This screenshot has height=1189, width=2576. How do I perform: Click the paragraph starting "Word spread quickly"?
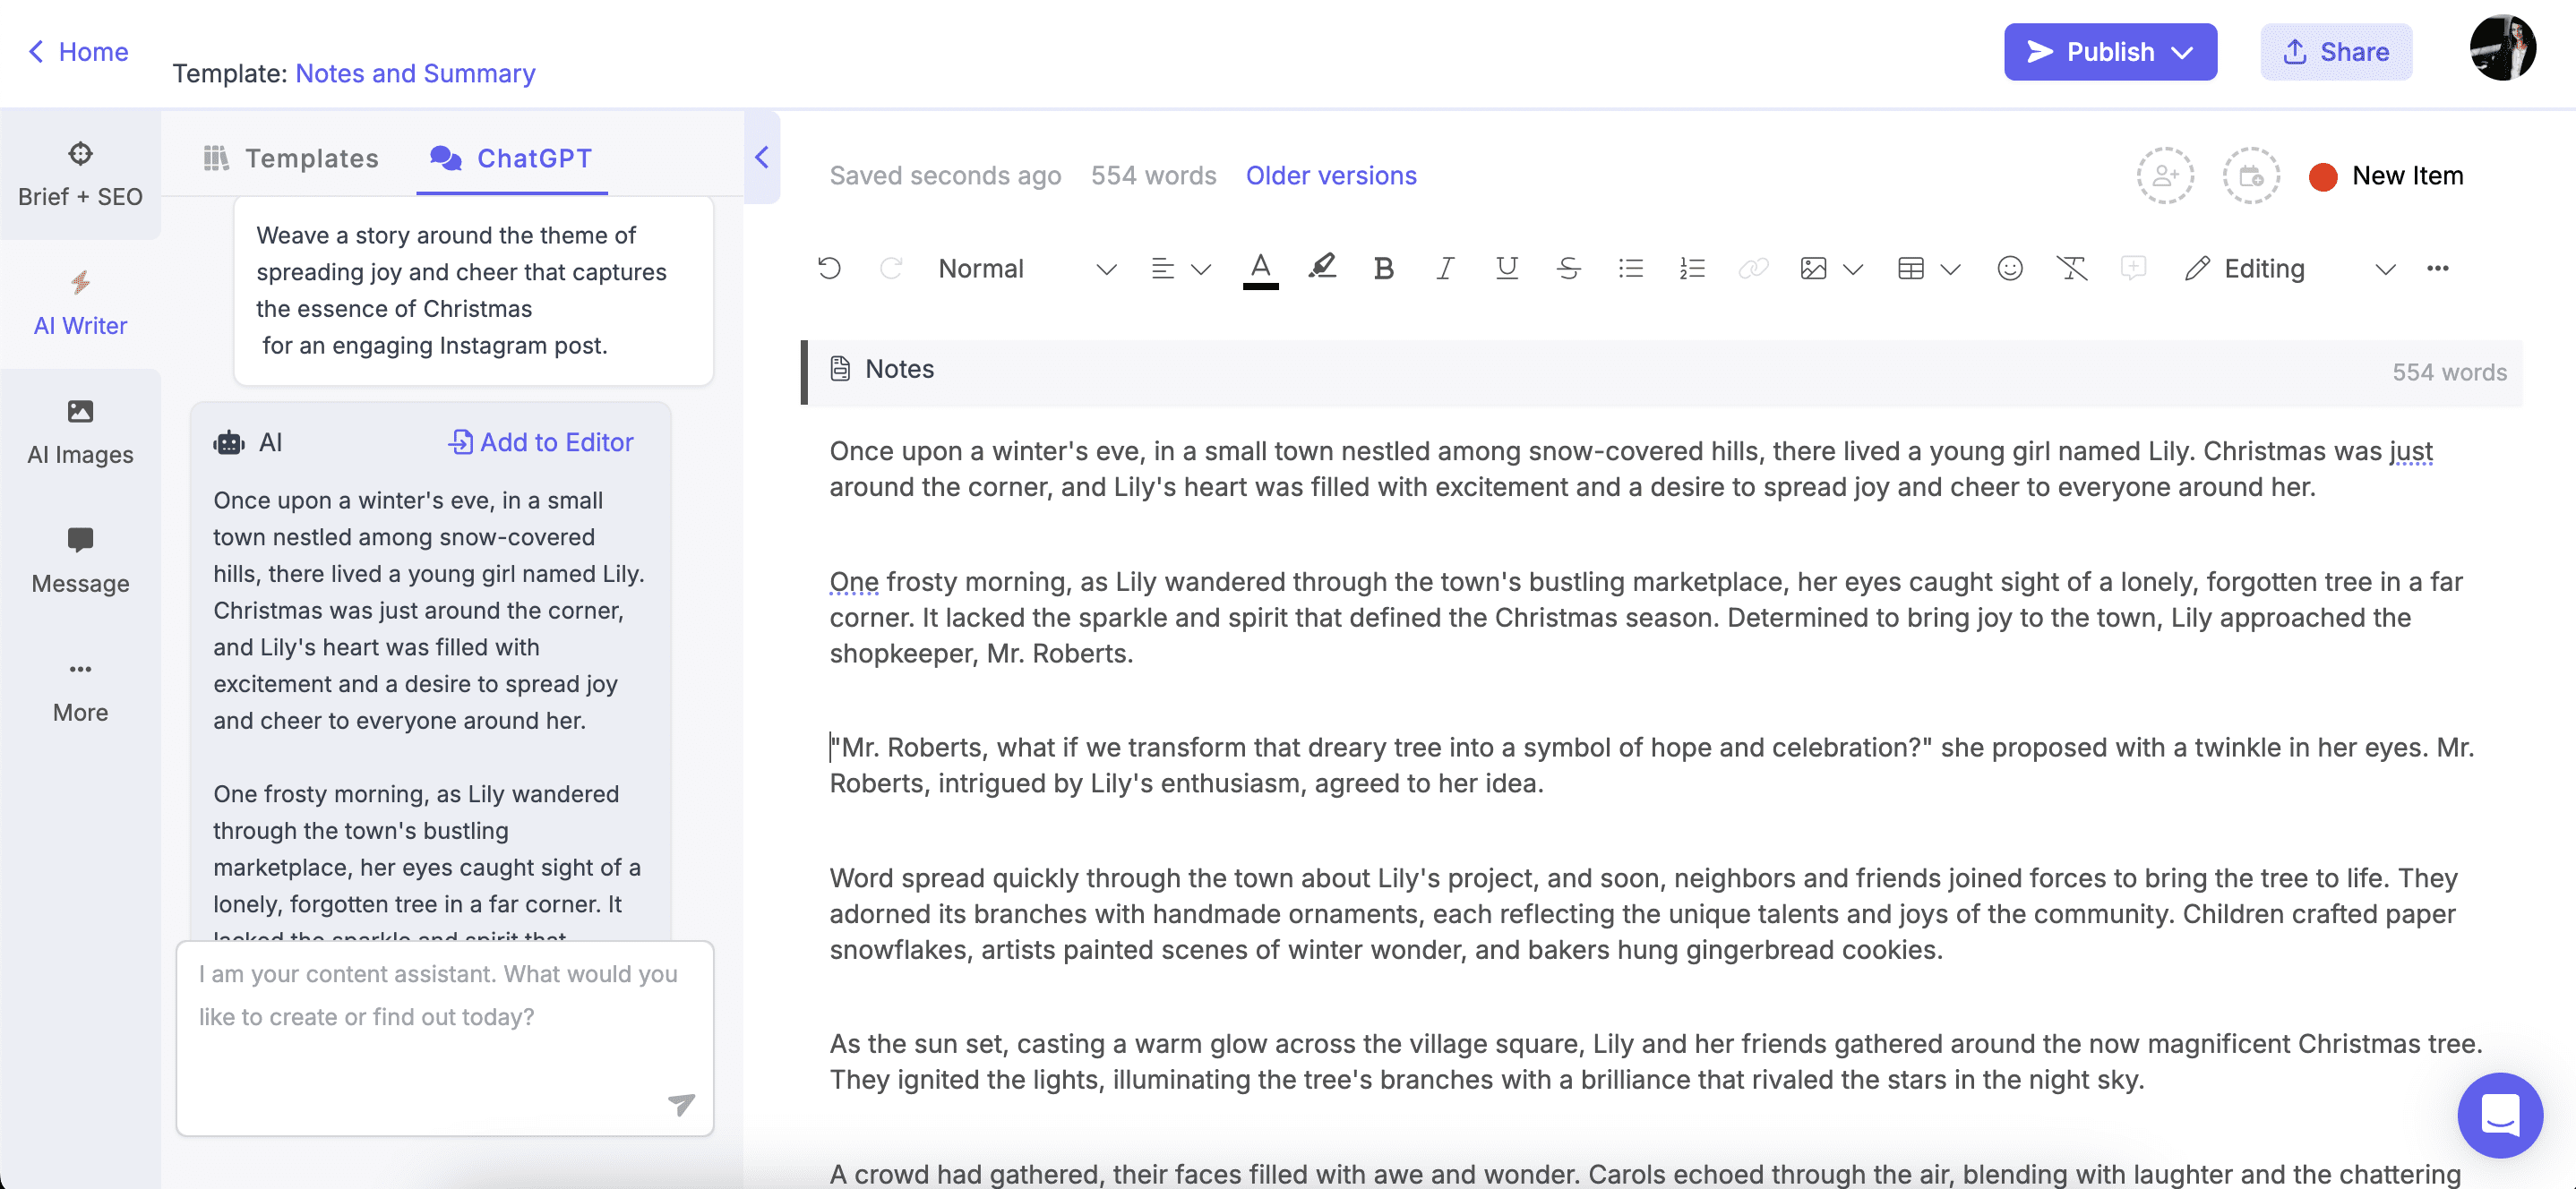(x=1642, y=914)
